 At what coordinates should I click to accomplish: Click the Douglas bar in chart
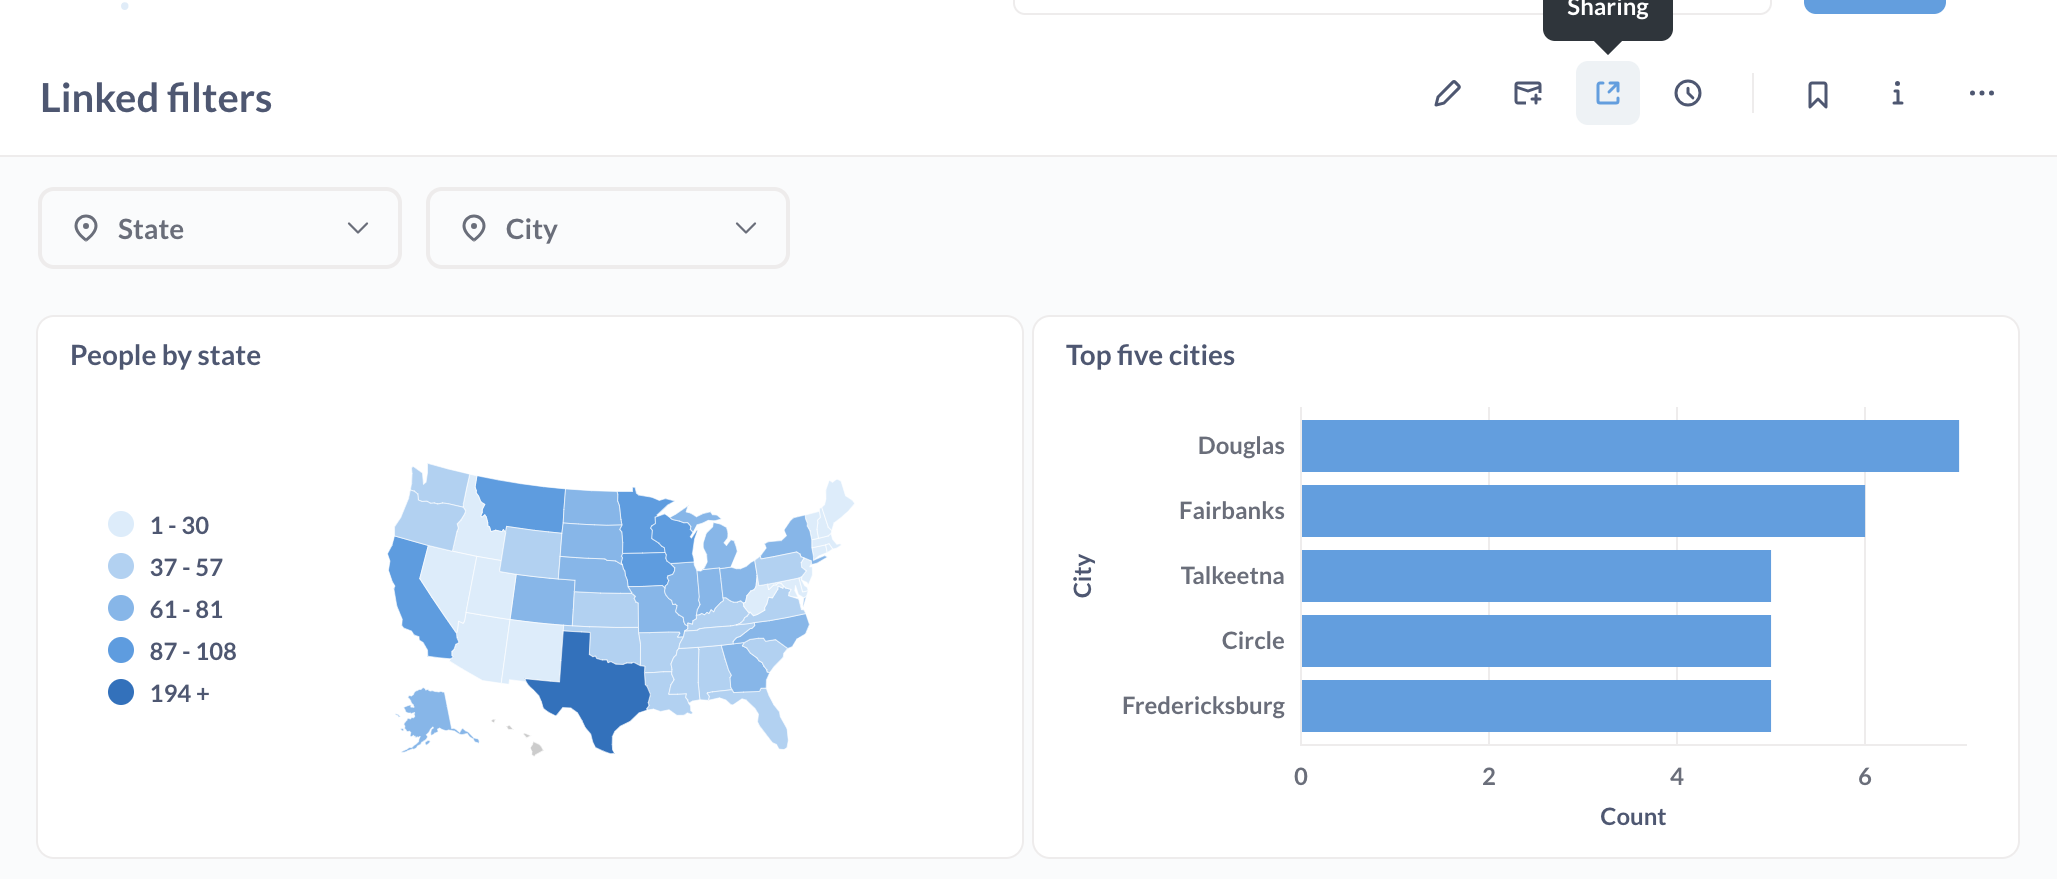1629,446
